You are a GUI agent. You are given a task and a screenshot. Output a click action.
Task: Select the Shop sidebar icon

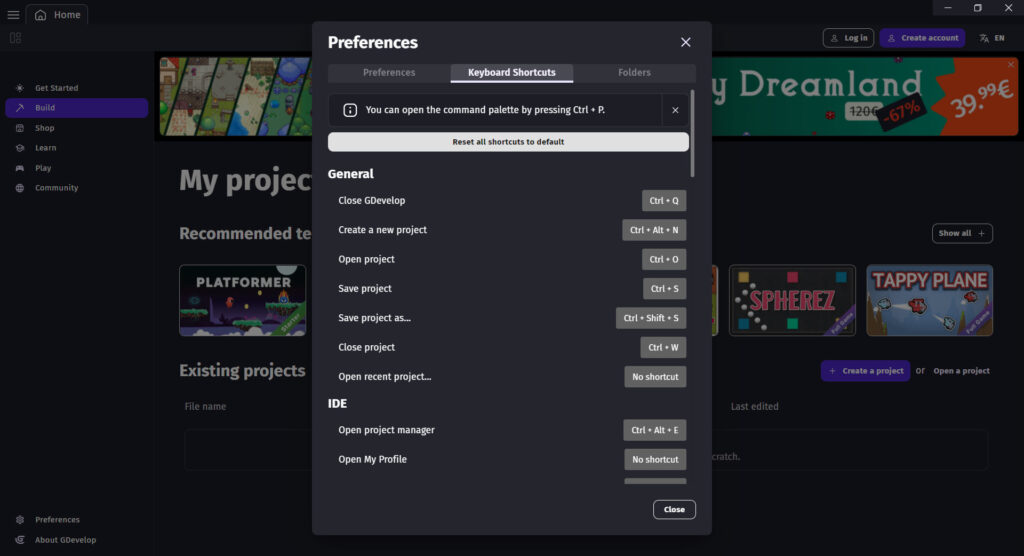pos(20,128)
